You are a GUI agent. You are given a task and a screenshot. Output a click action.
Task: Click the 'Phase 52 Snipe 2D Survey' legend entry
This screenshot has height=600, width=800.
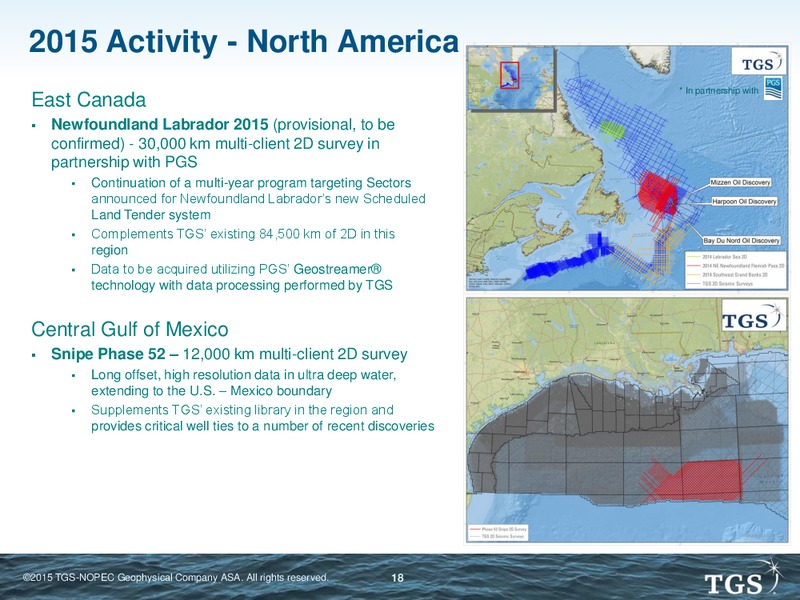498,530
